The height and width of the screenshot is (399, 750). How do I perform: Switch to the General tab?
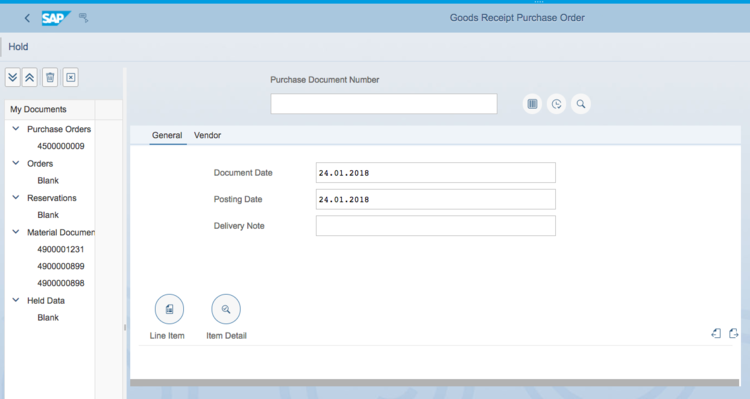(167, 135)
